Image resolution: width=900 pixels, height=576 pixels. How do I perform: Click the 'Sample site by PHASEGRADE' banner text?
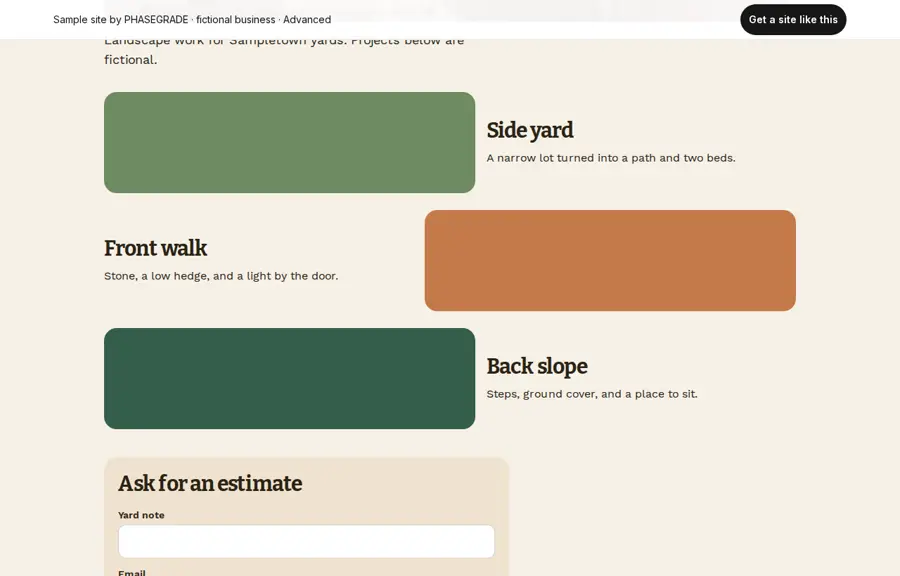[121, 20]
